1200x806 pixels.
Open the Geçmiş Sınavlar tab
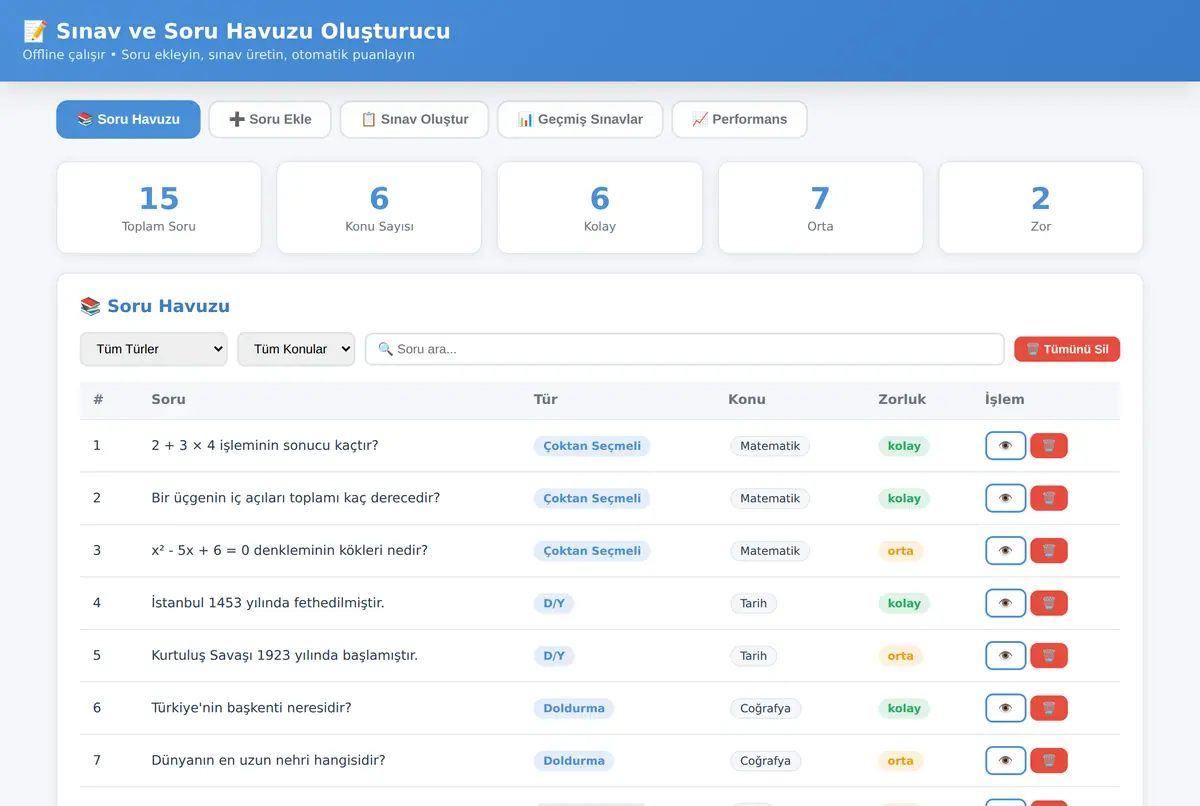pos(580,119)
